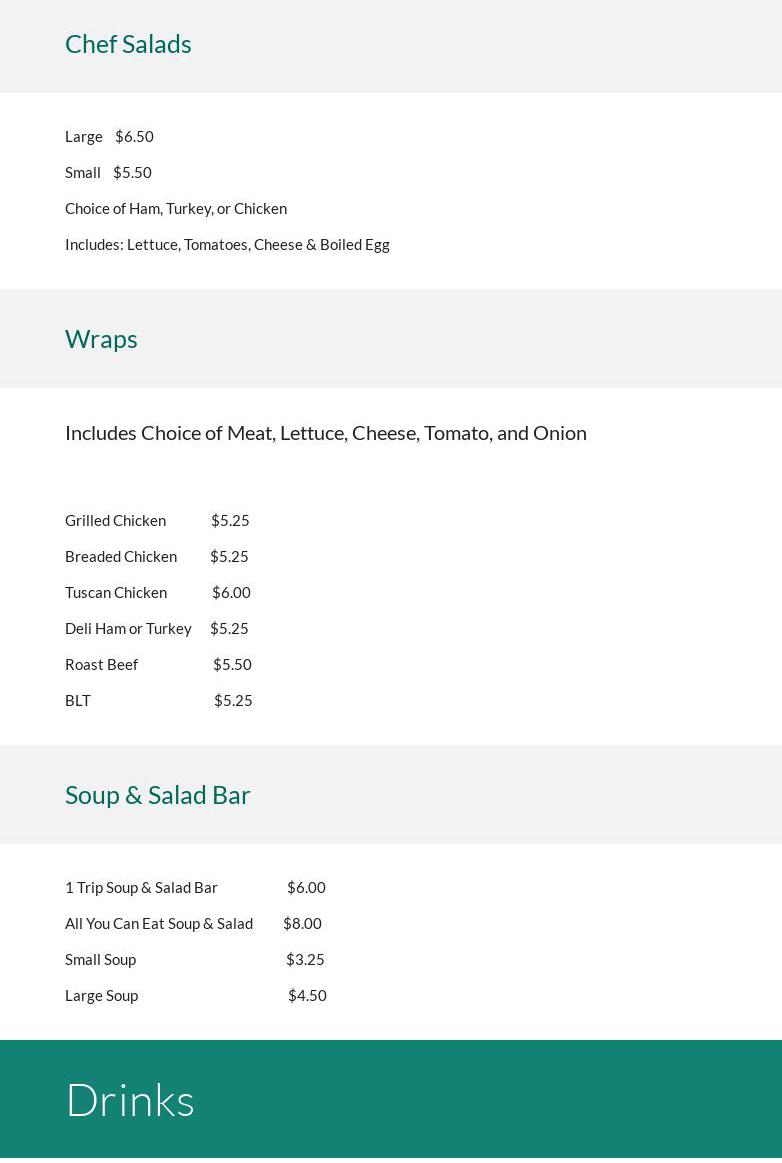Select the 1 Trip Soup & Salad Bar item
The image size is (782, 1163).
coord(141,887)
